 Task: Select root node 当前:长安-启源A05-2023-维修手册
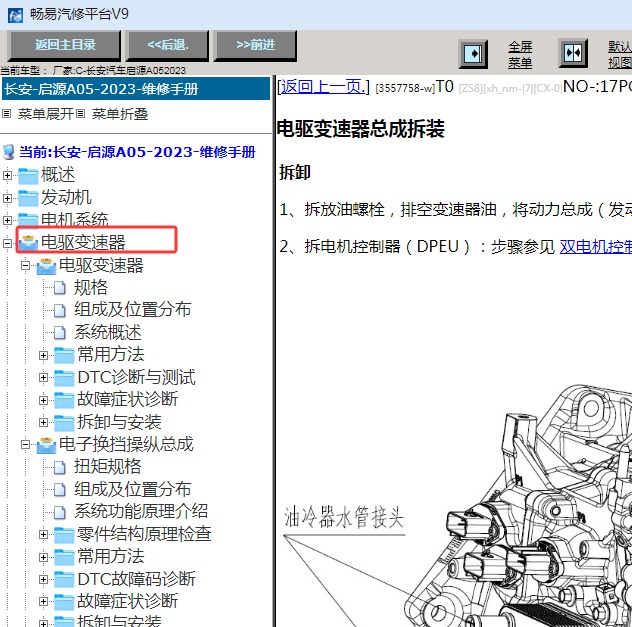tap(137, 152)
